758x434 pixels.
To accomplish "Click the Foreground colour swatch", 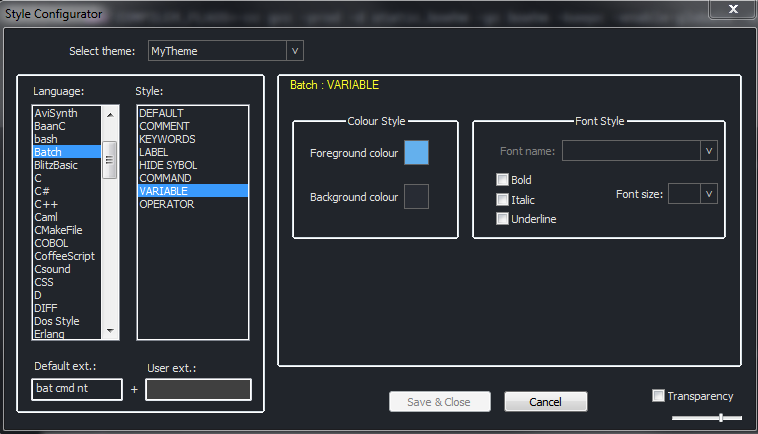I will tap(416, 153).
